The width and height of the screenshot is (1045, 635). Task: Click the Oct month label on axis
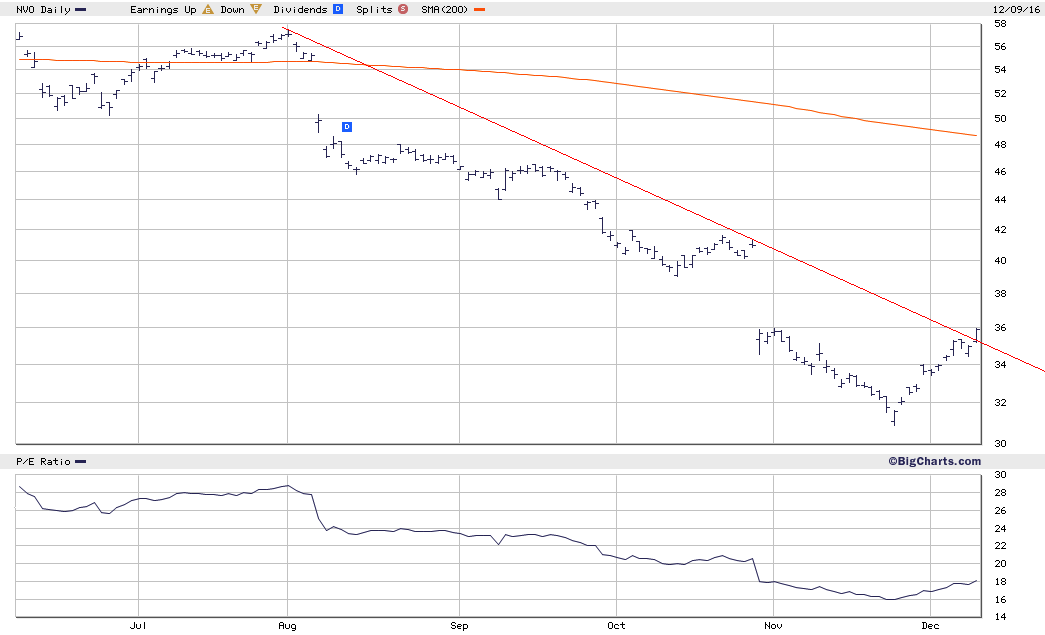[616, 625]
